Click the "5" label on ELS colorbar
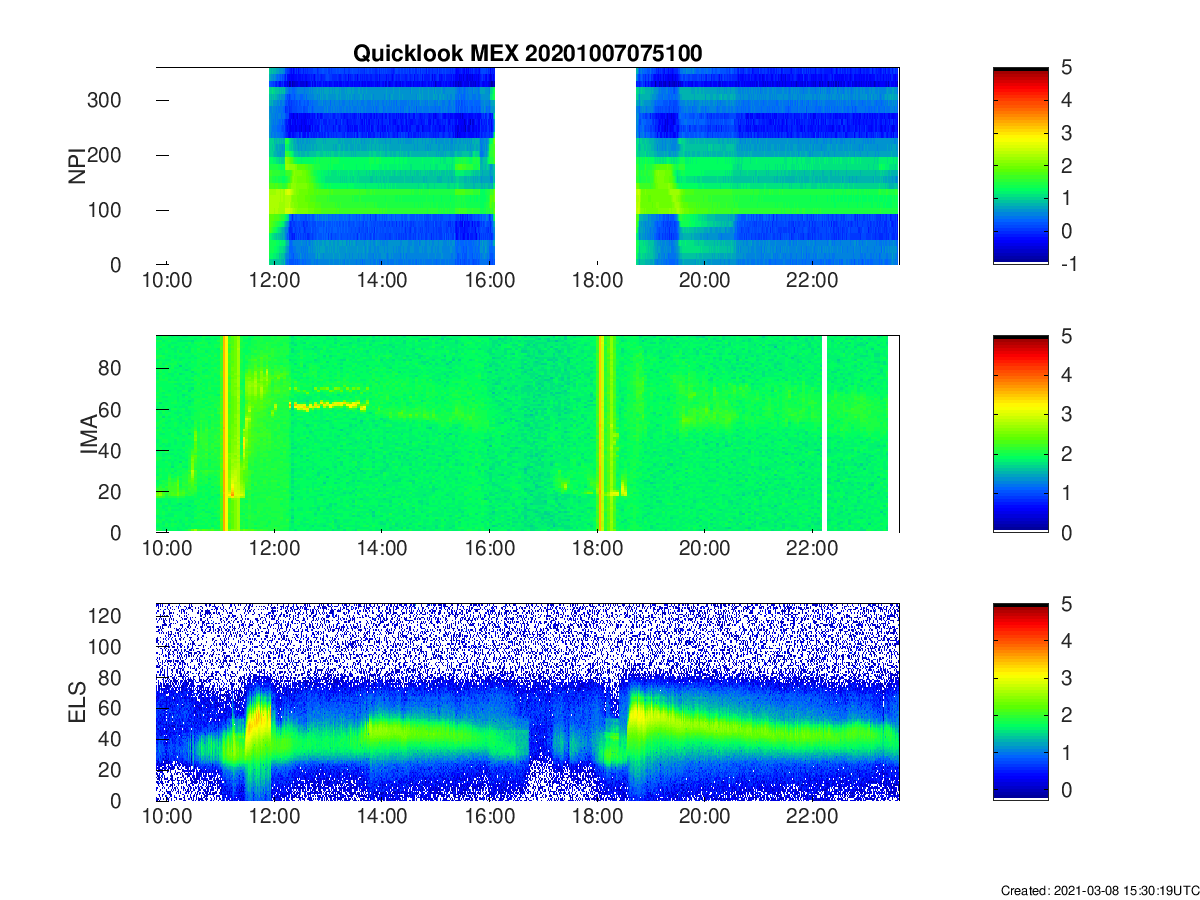The image size is (1200, 900). [x=1069, y=604]
